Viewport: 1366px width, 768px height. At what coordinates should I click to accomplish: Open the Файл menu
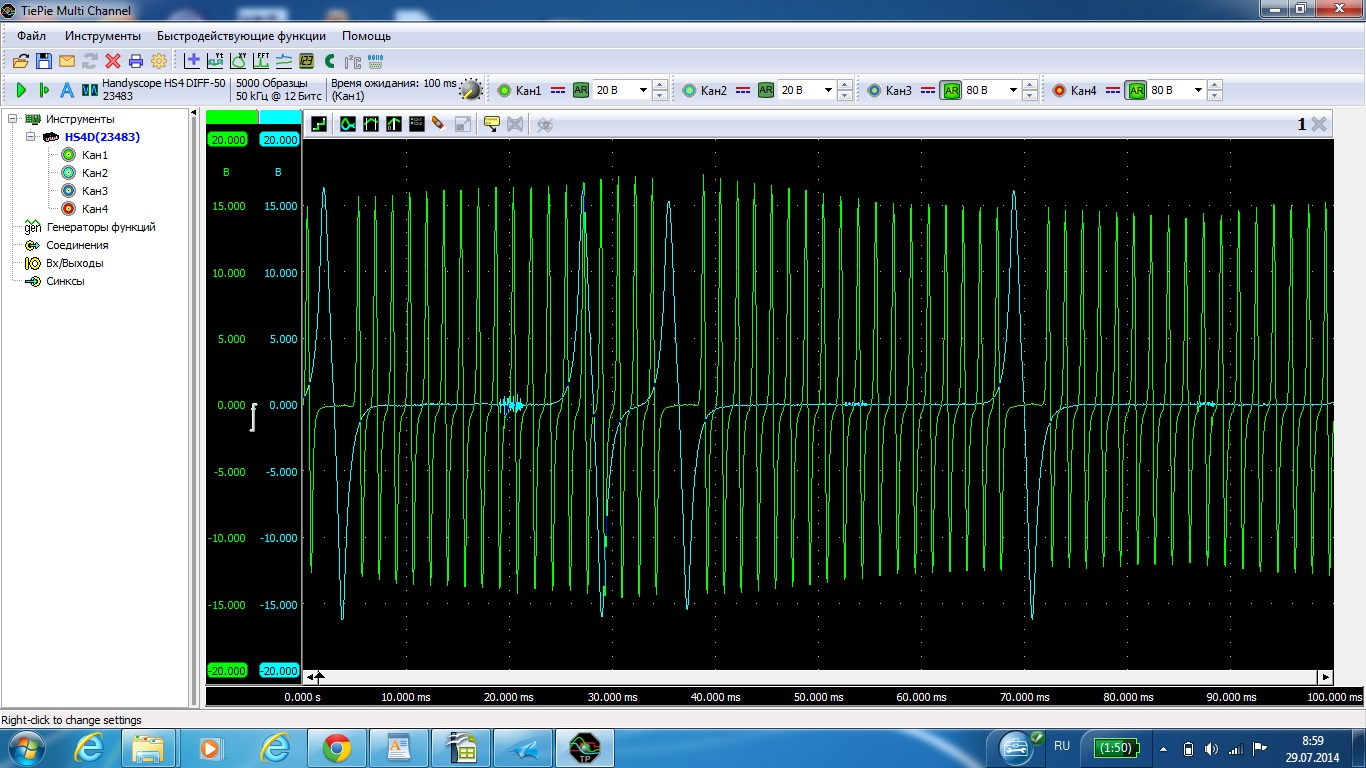click(32, 36)
